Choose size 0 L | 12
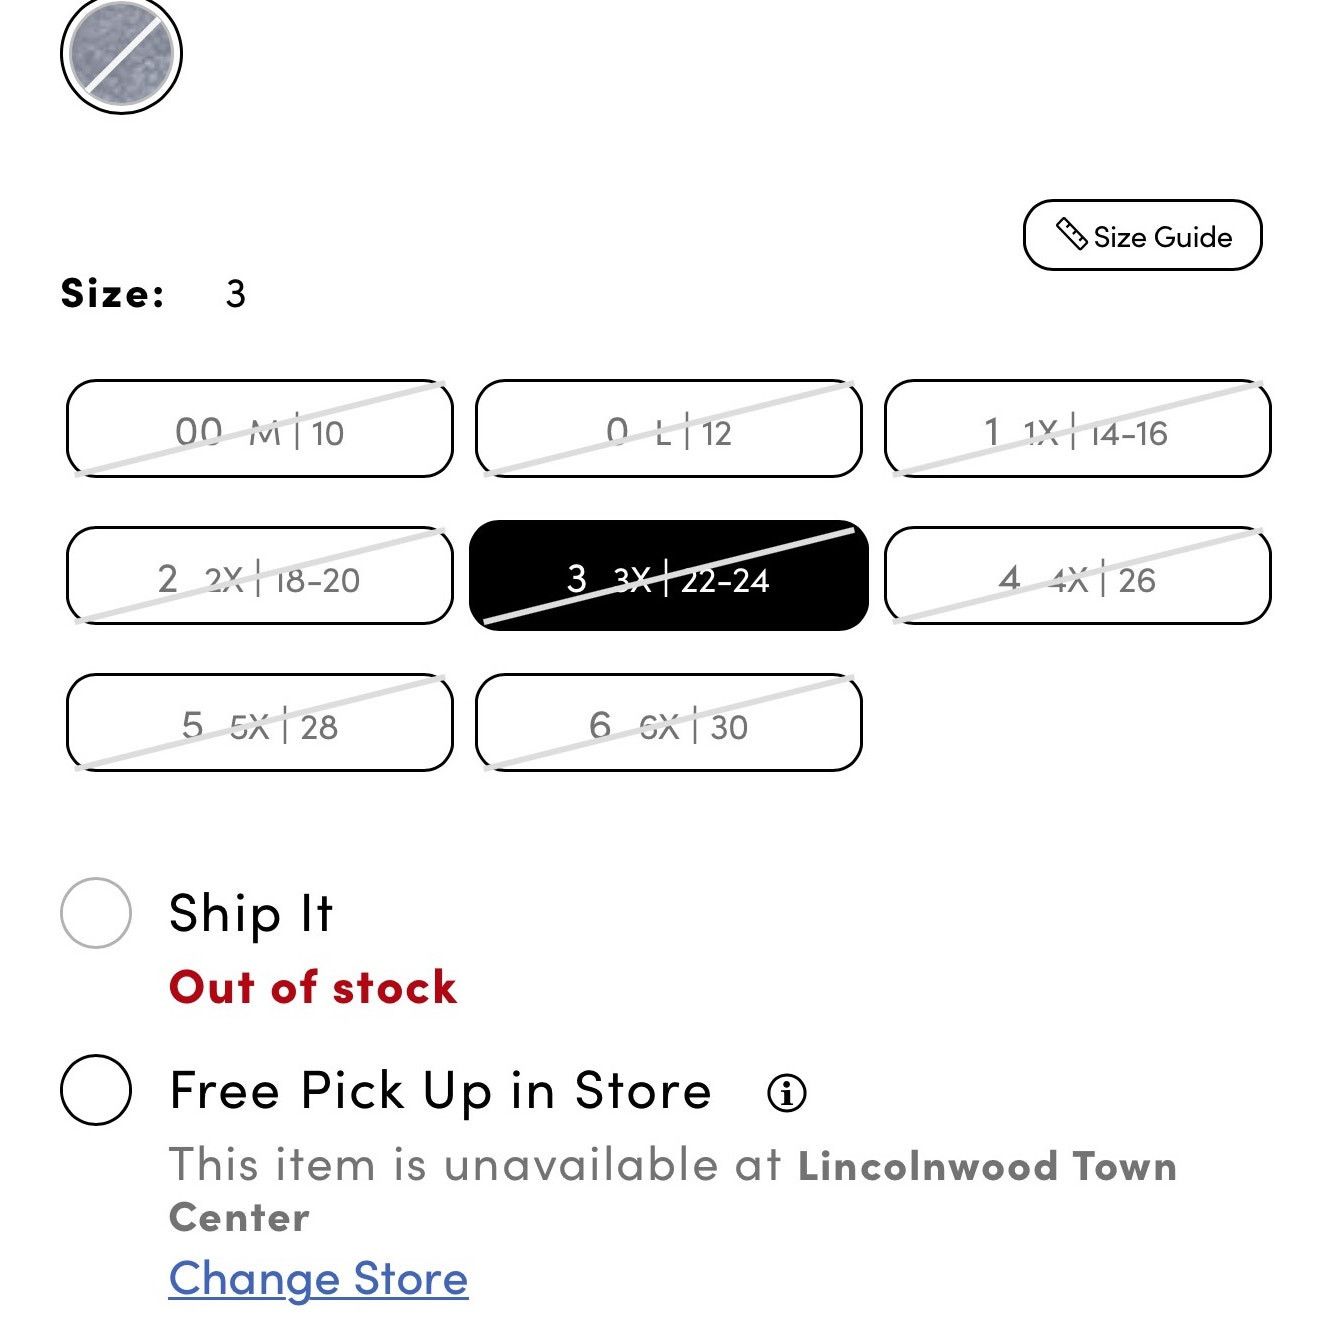Screen dimensions: 1338x1338 pyautogui.click(x=668, y=429)
